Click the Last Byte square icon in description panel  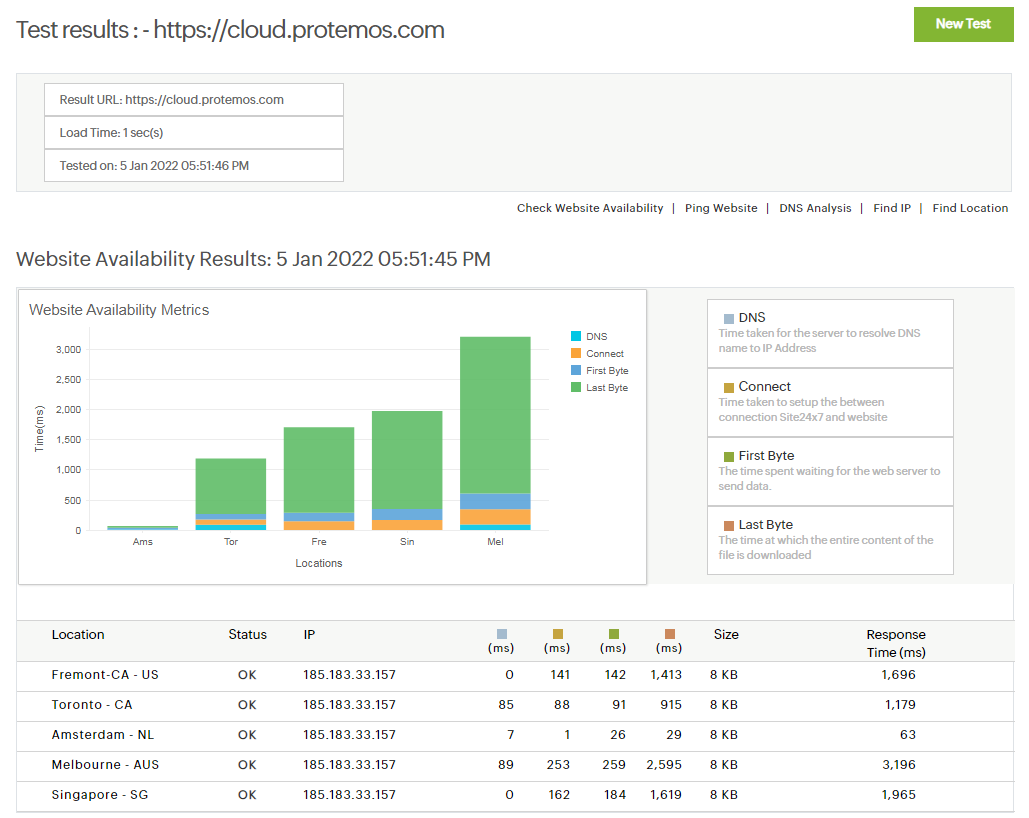tap(729, 526)
